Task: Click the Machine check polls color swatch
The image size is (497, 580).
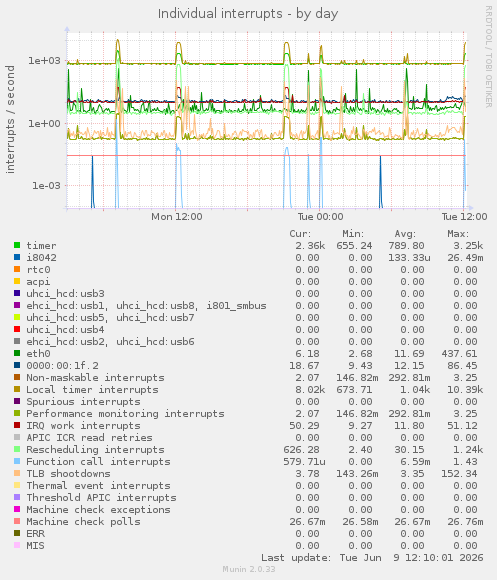Action: 17,521
